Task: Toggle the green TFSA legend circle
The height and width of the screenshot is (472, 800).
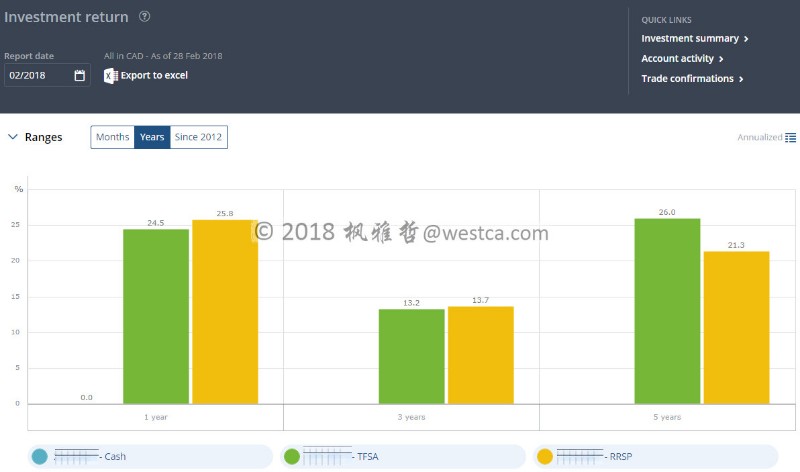Action: [293, 457]
